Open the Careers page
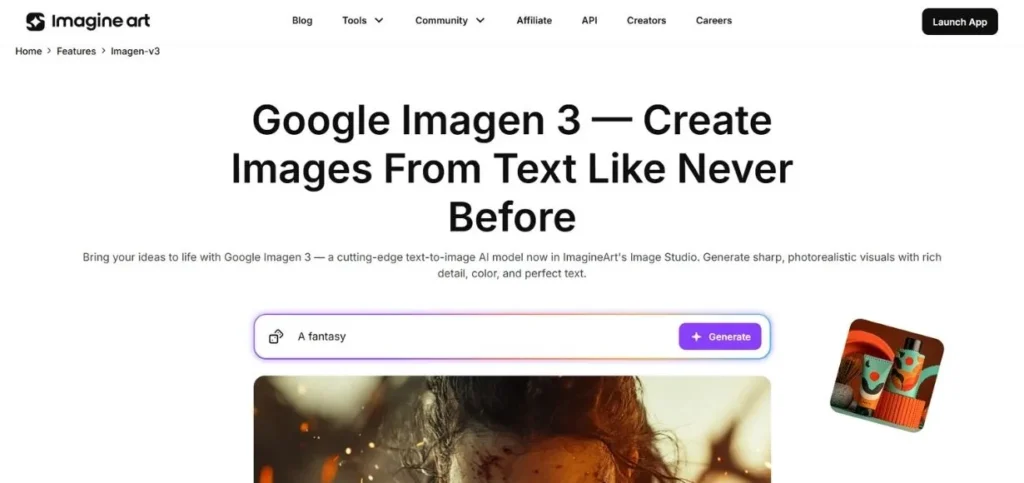The width and height of the screenshot is (1024, 483). 713,21
